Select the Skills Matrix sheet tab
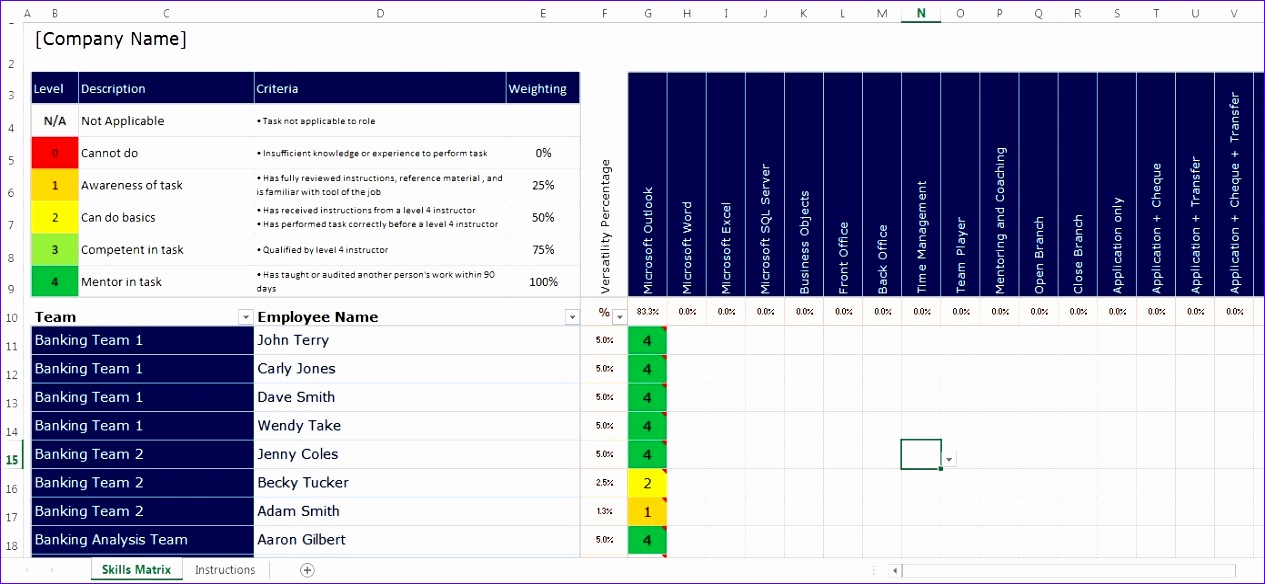The image size is (1265, 584). [136, 569]
